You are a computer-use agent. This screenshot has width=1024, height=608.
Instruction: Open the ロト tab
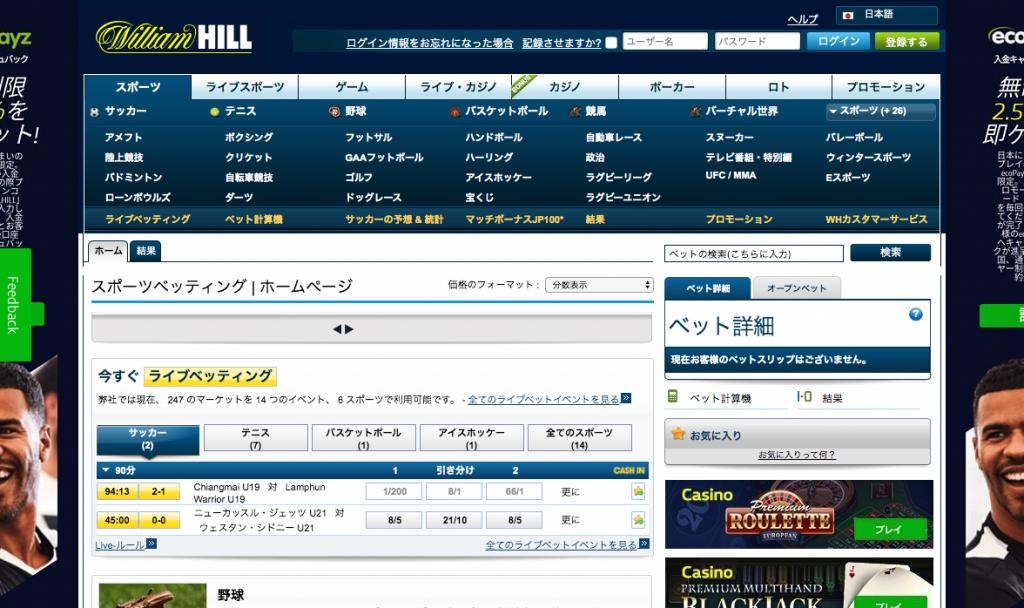pos(778,87)
